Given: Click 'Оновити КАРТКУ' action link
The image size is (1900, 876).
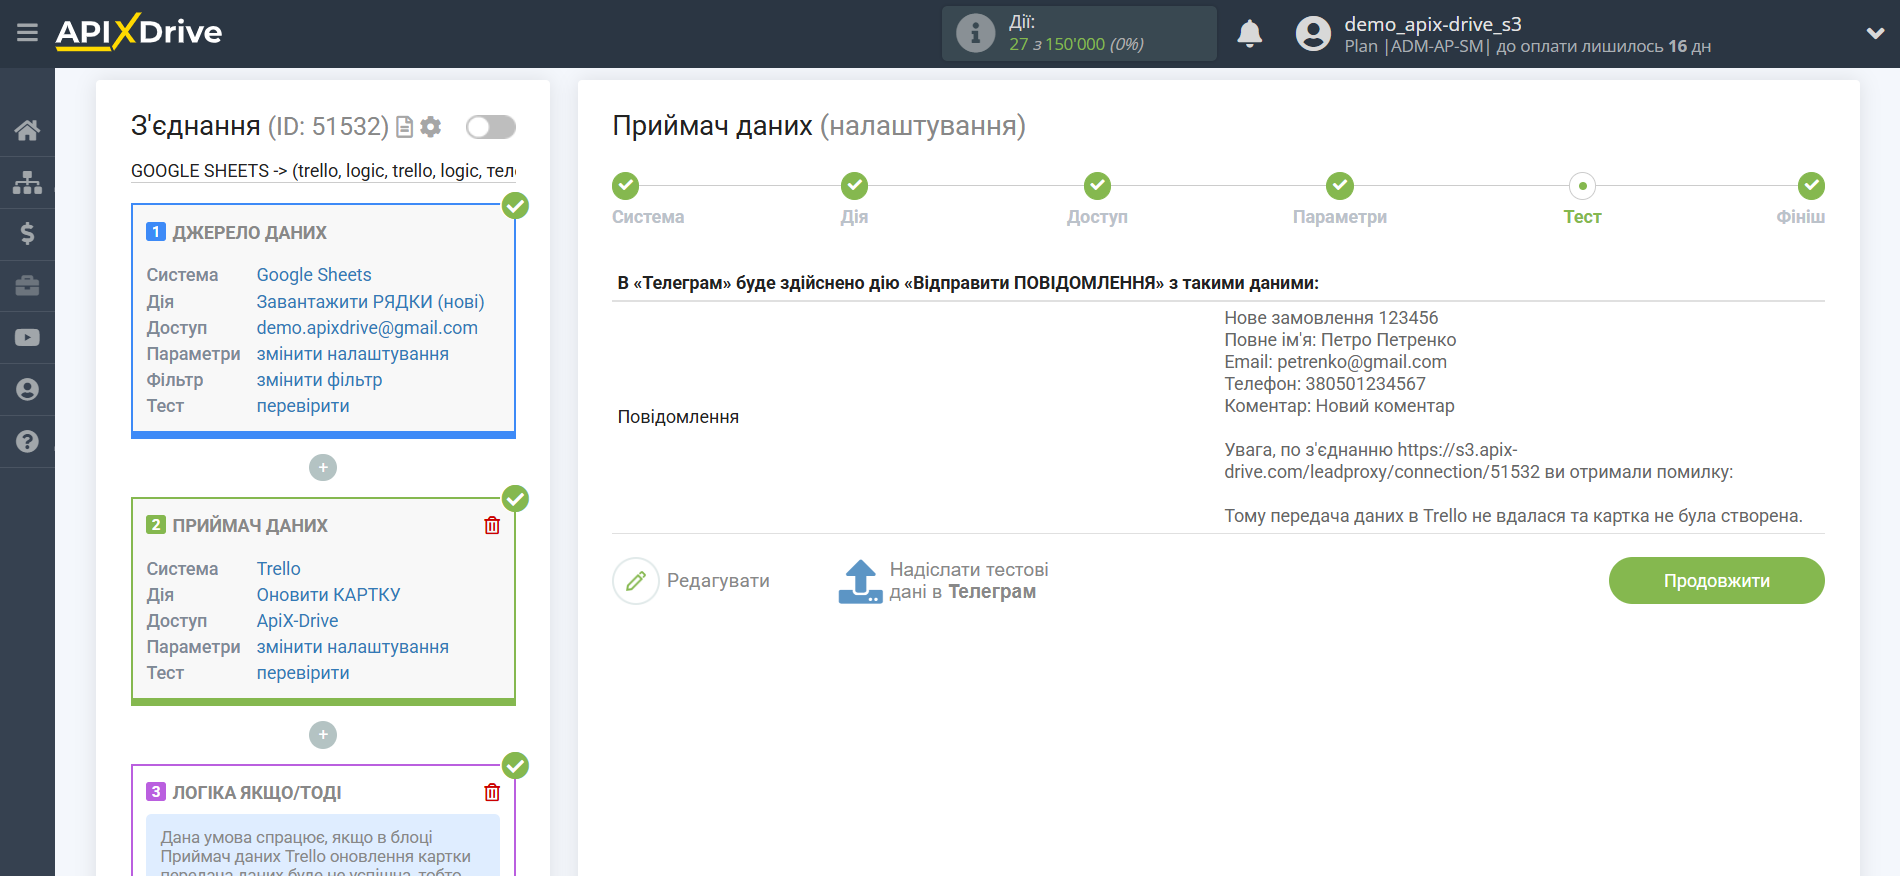Looking at the screenshot, I should (328, 595).
